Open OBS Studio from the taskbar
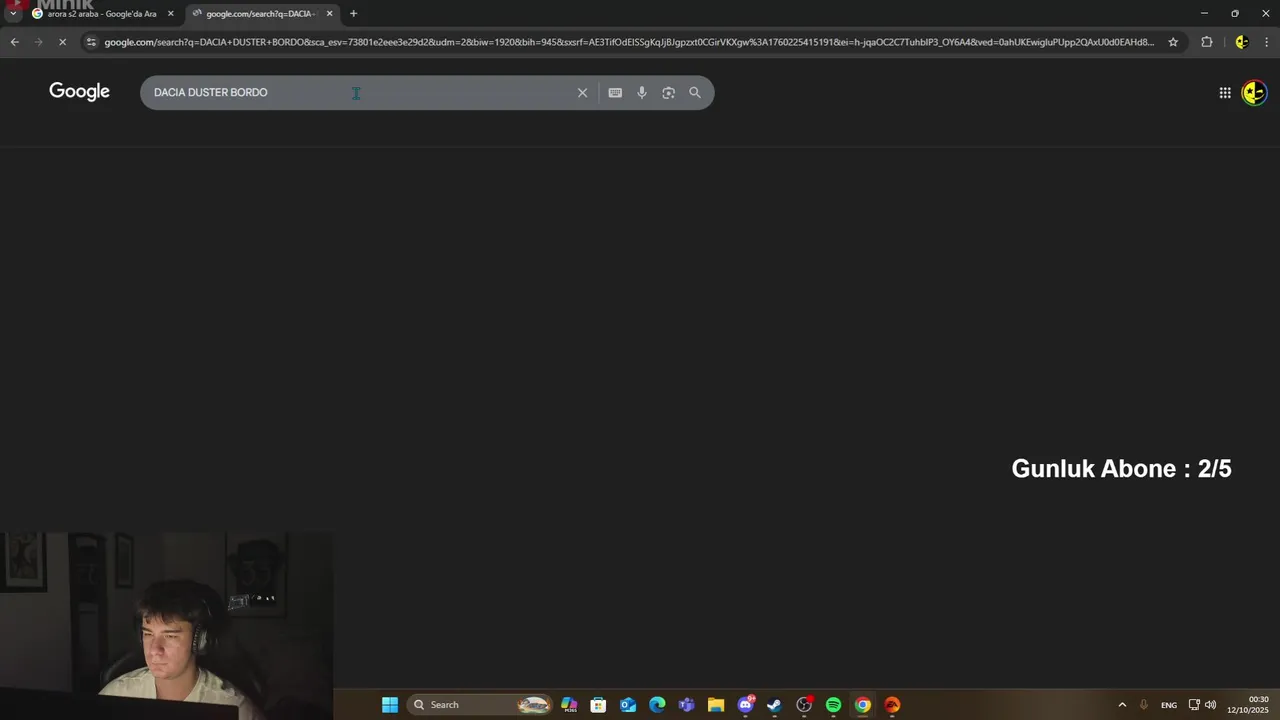The width and height of the screenshot is (1280, 720). point(804,705)
